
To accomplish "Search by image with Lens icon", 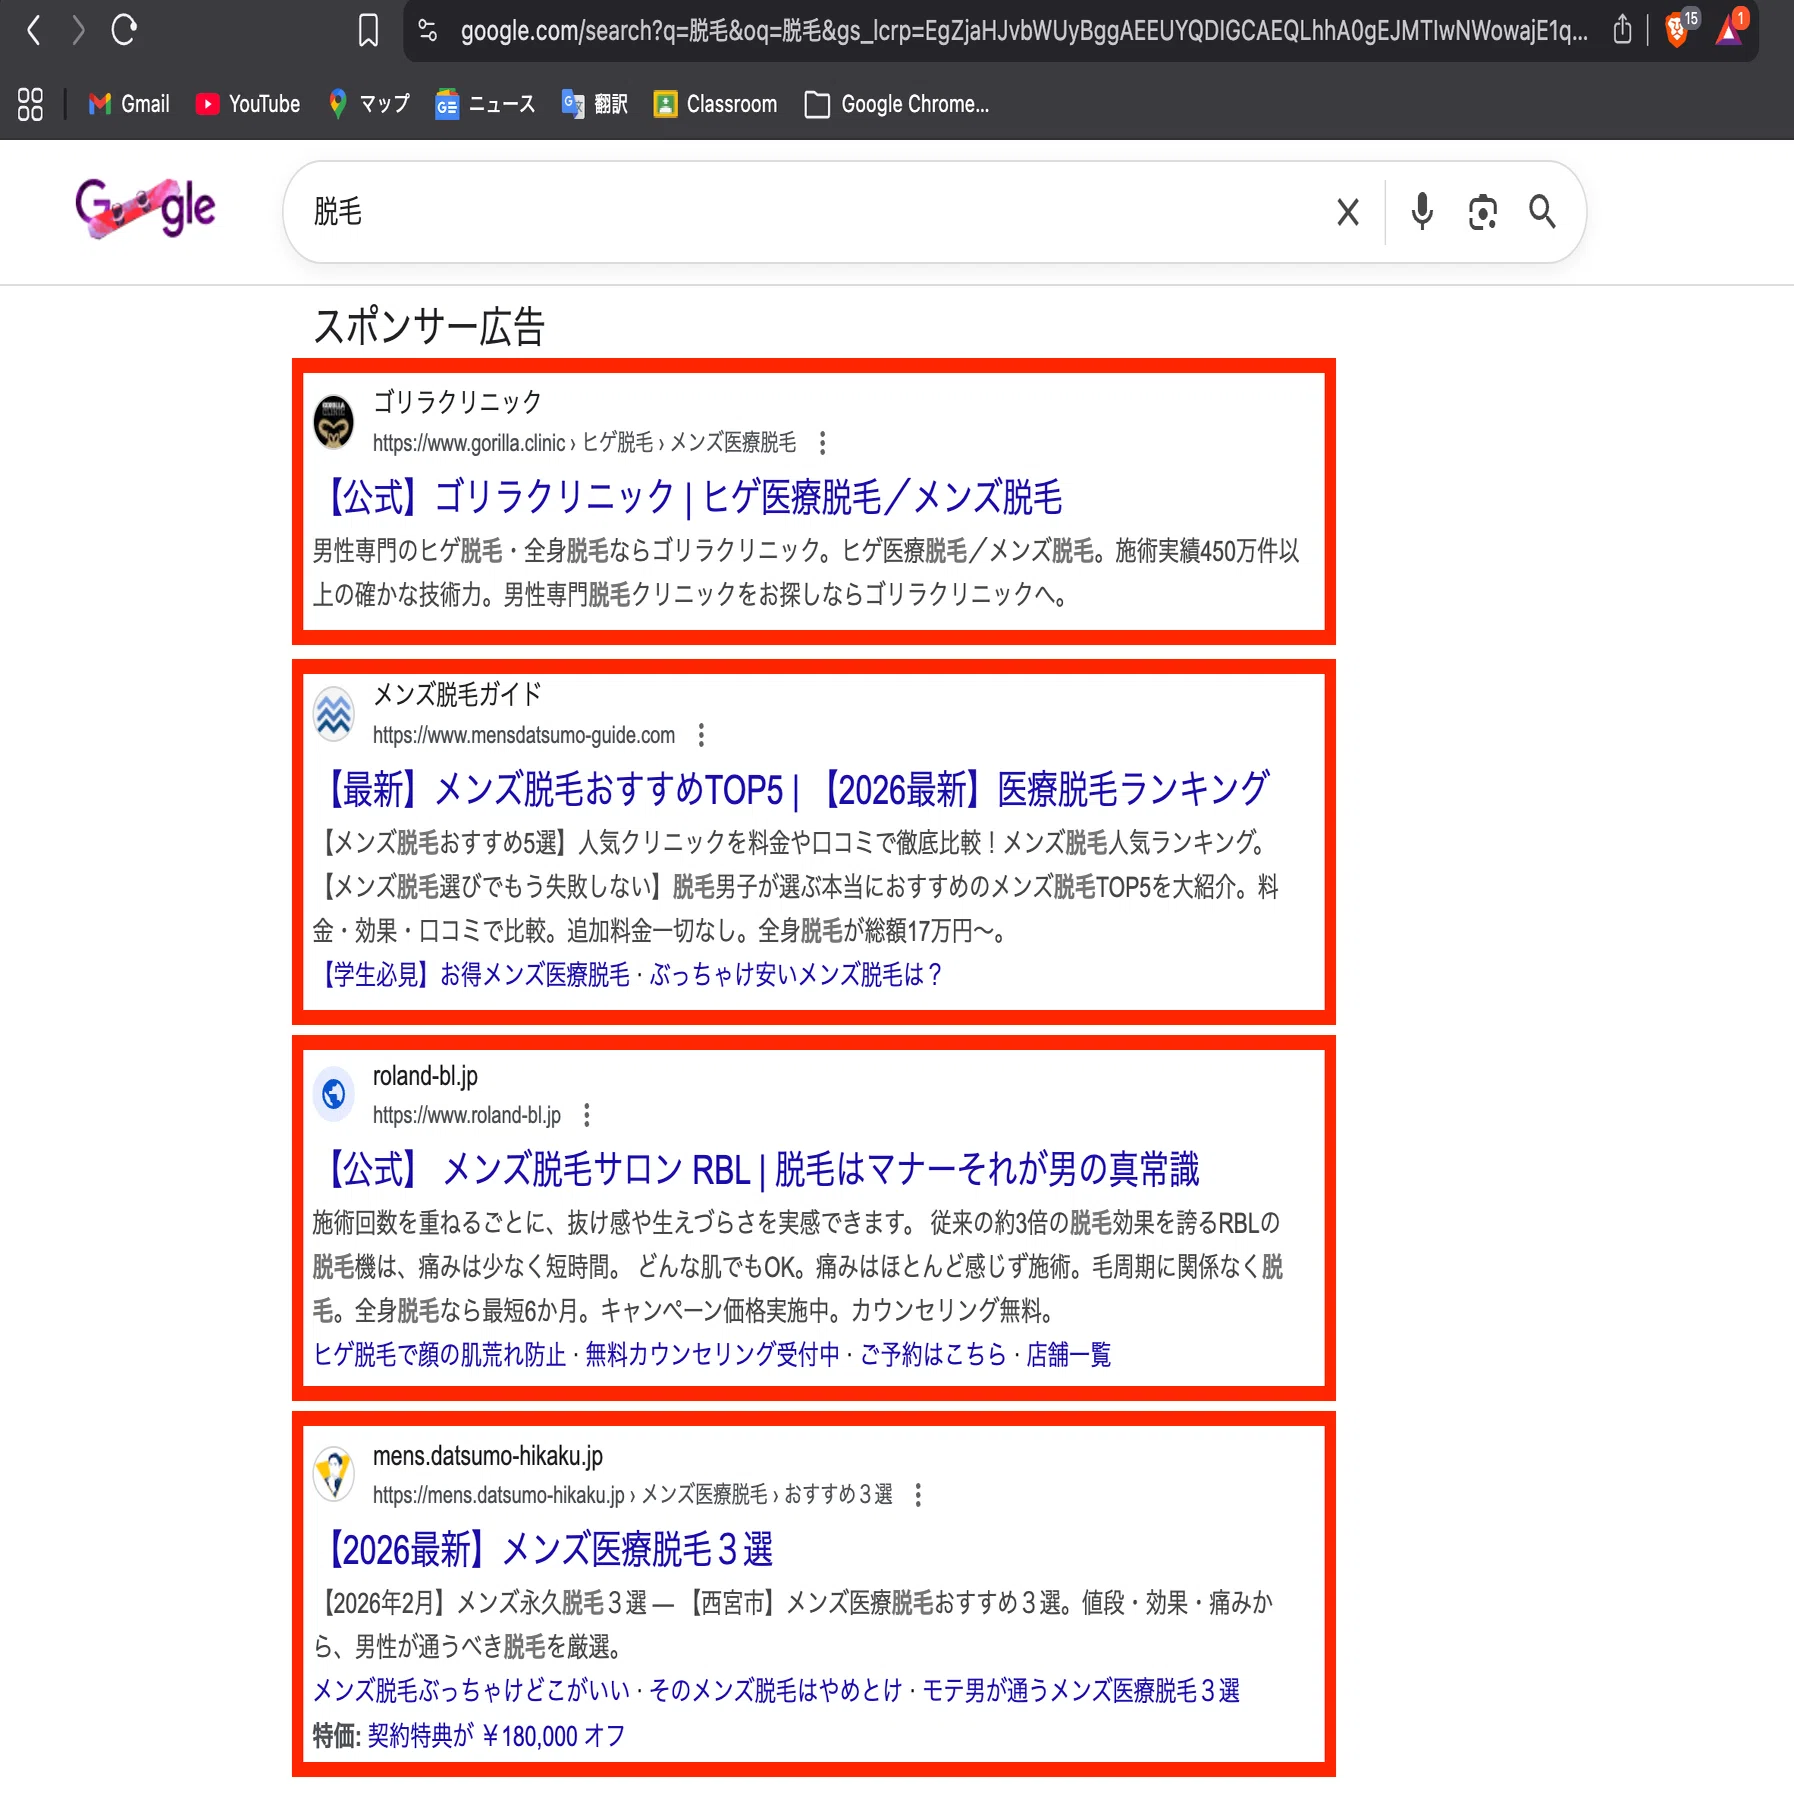I will click(1483, 212).
